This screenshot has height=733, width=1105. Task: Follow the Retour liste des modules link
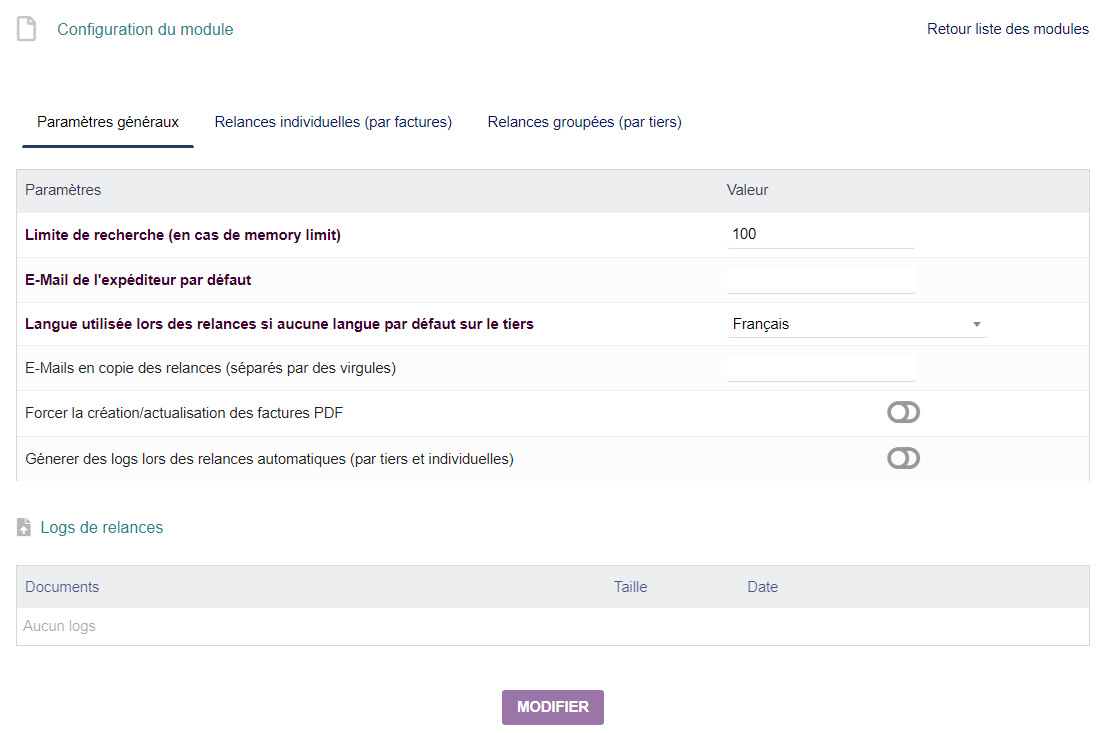pyautogui.click(x=1008, y=28)
